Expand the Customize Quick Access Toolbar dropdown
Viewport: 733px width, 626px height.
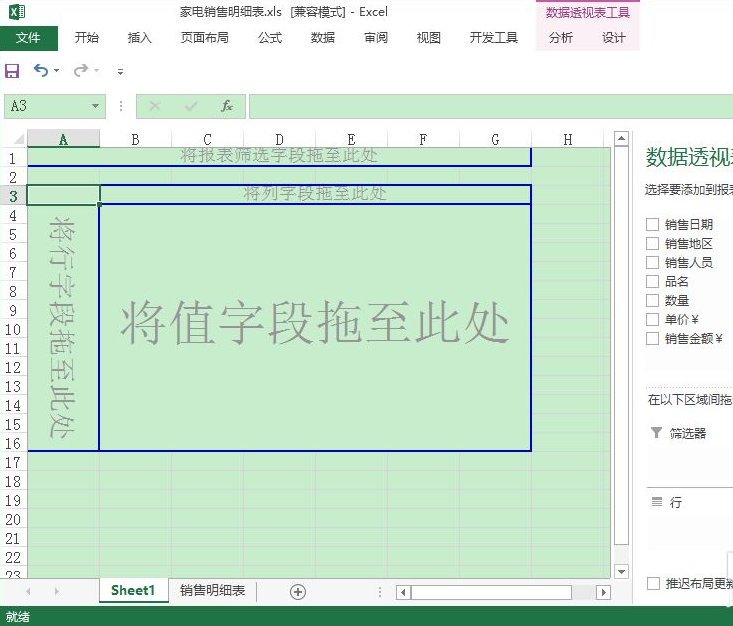click(x=120, y=72)
